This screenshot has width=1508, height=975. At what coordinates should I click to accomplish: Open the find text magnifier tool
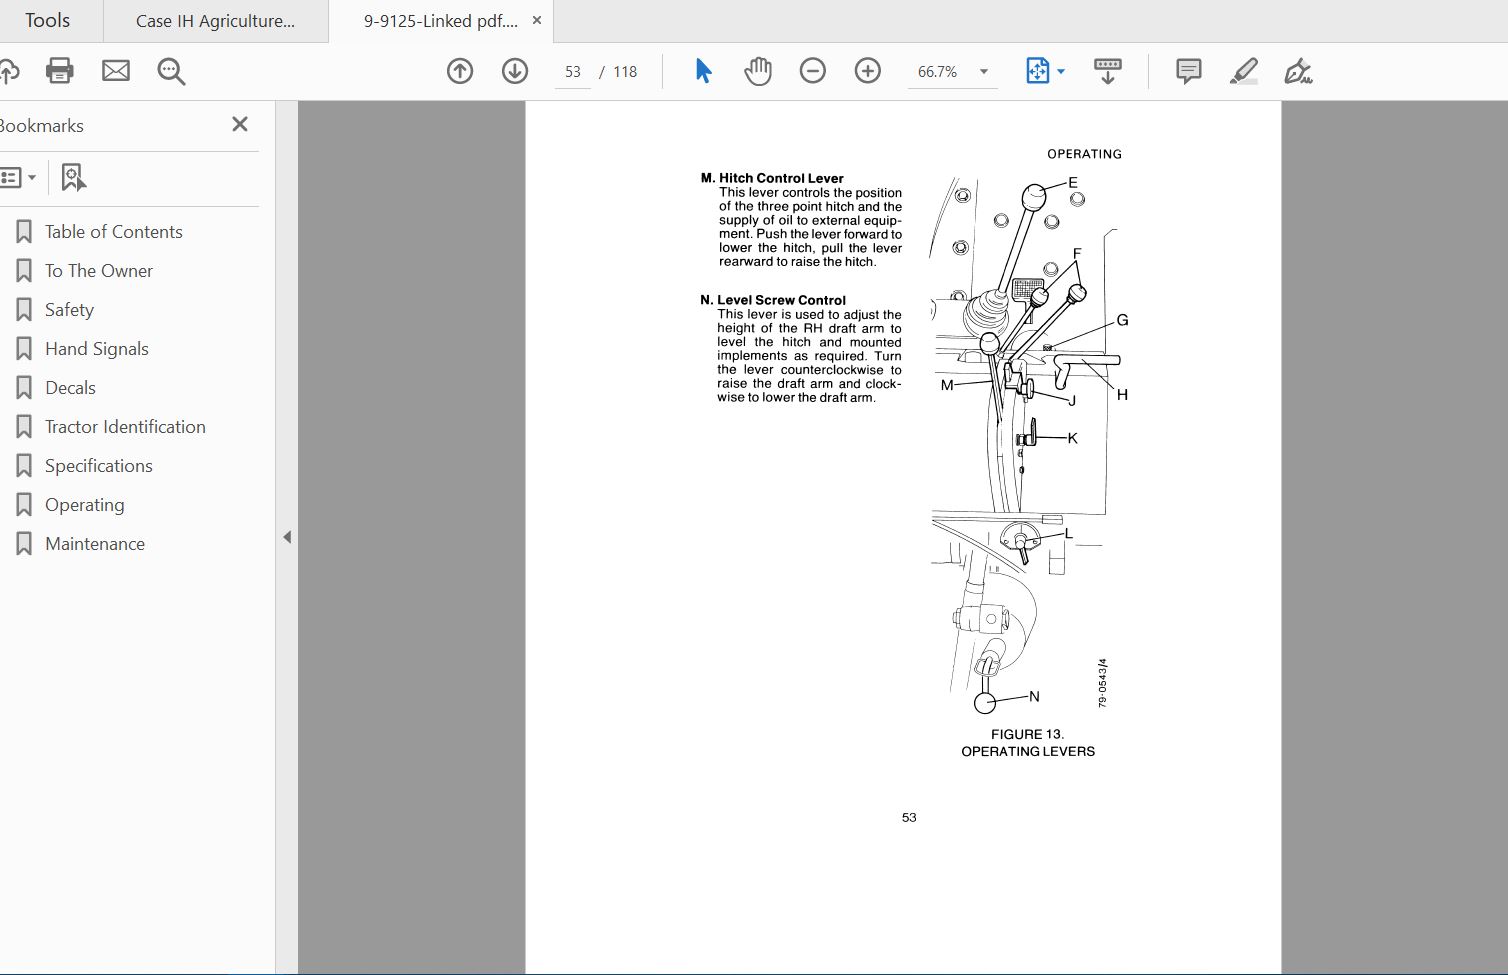(171, 71)
